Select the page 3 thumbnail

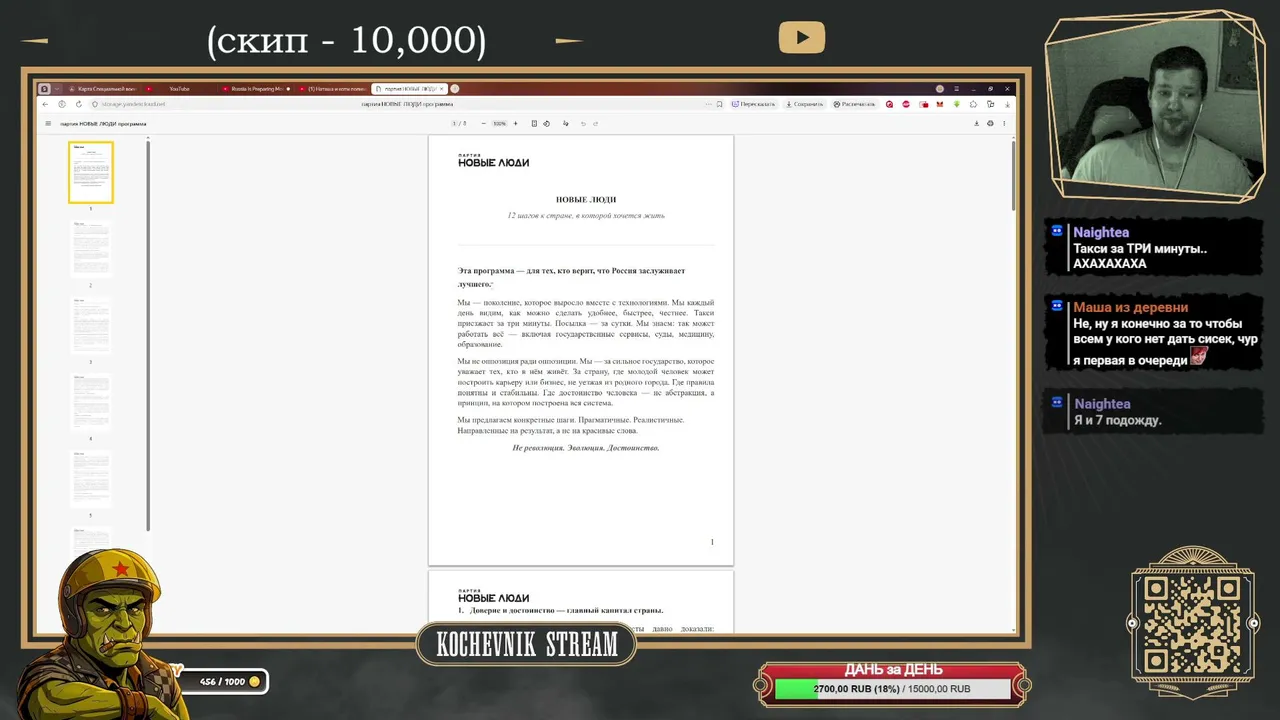tap(91, 326)
